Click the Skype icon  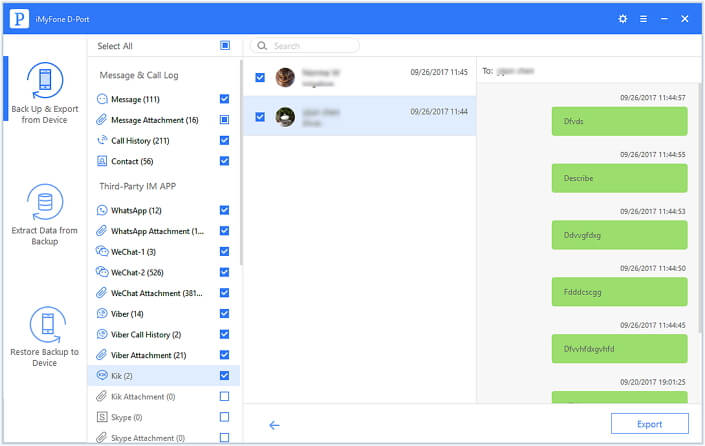[102, 417]
